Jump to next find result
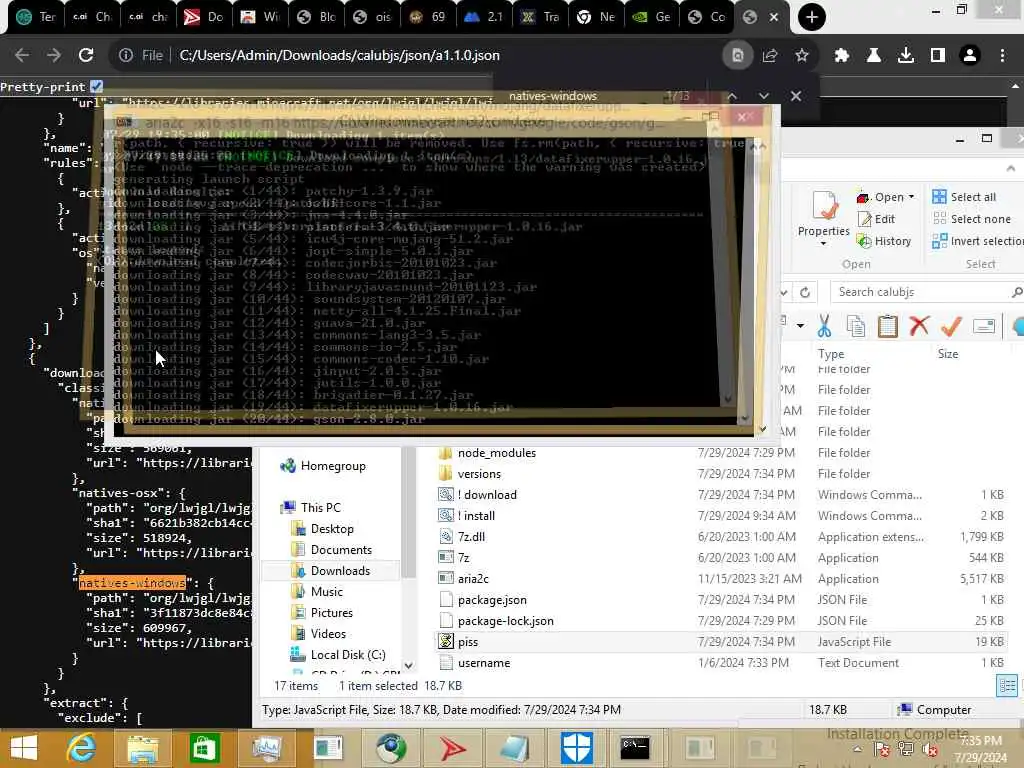 (x=763, y=96)
